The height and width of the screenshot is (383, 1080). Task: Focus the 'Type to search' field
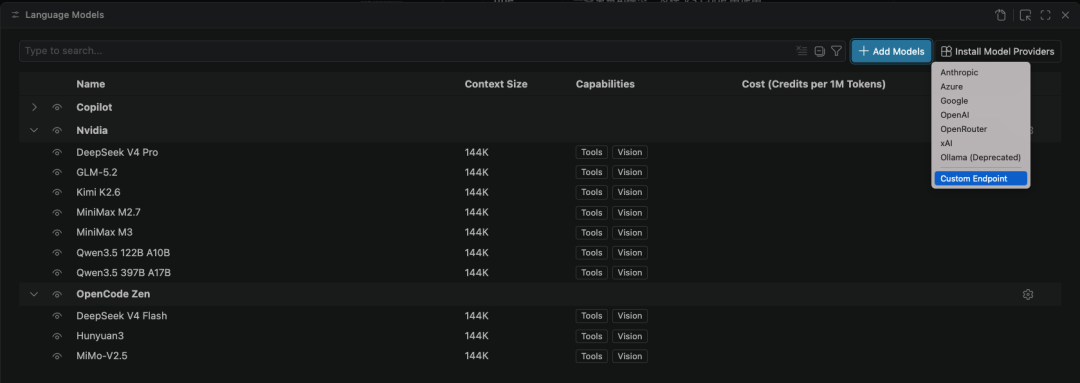coord(406,51)
